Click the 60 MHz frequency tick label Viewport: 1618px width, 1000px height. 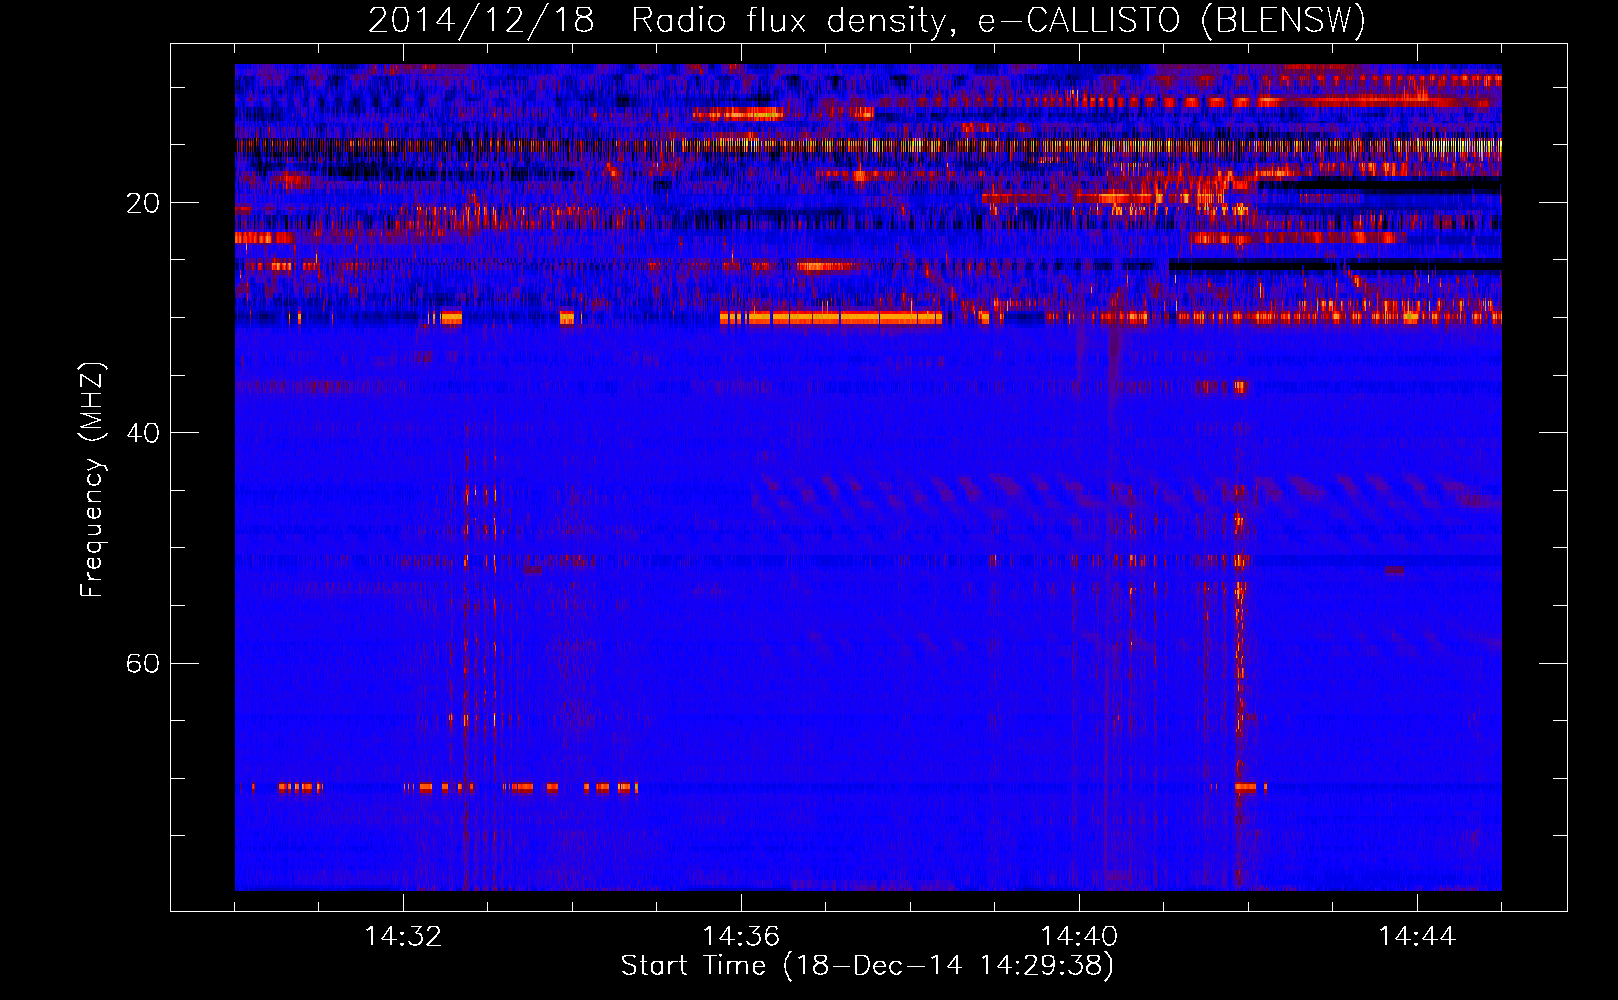(x=143, y=663)
